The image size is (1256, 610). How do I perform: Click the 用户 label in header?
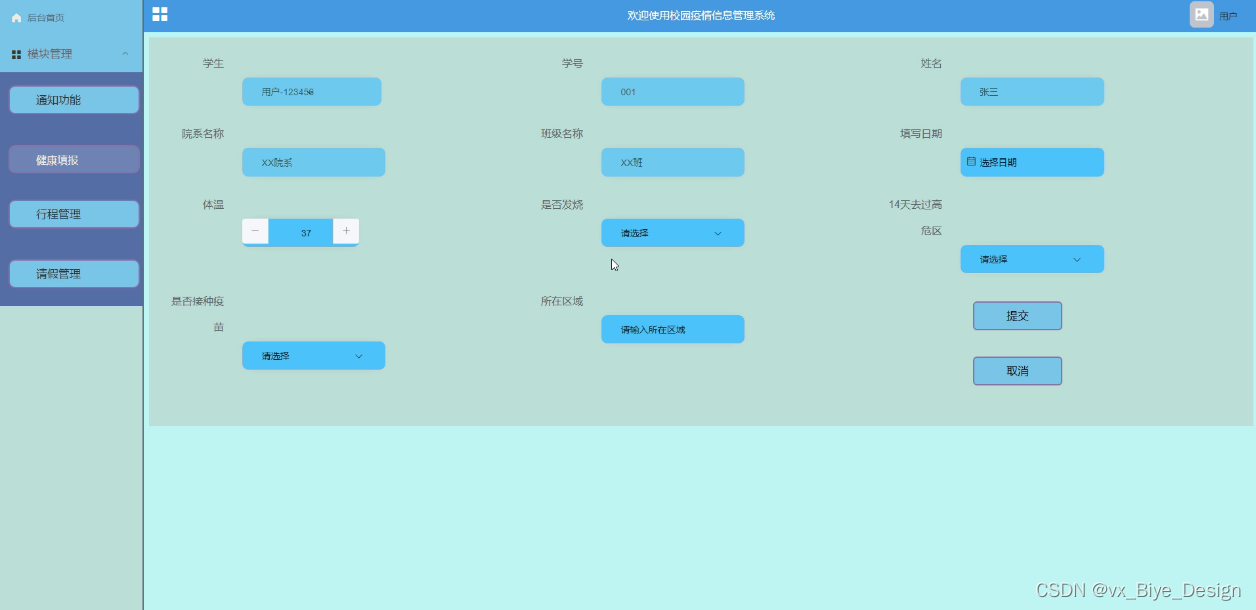[1228, 16]
